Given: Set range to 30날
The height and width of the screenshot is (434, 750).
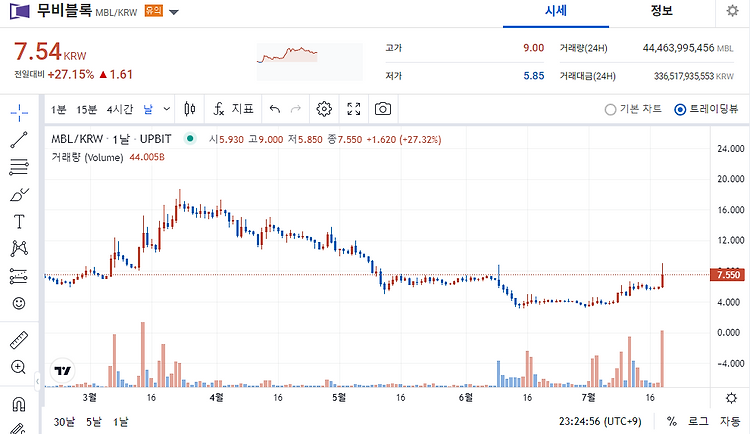Looking at the screenshot, I should coord(64,422).
